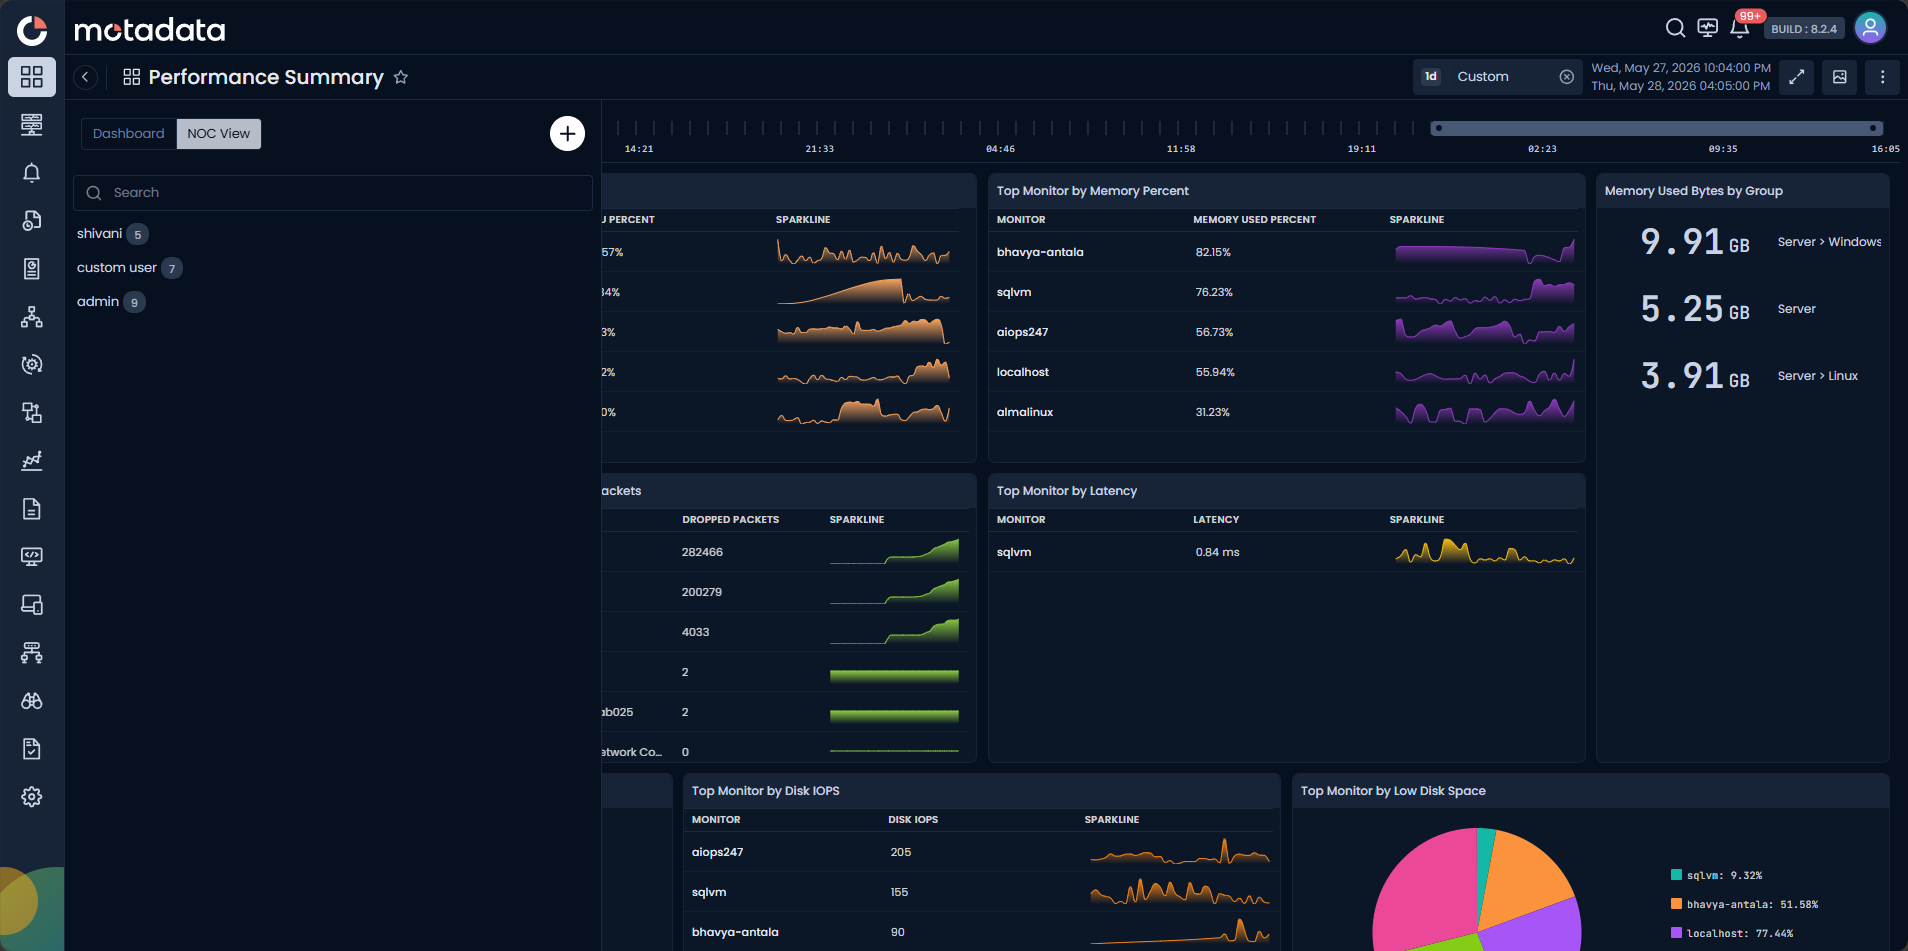Open the Monitor icon below dashboards in the sidebar
The height and width of the screenshot is (951, 1908).
click(x=32, y=125)
